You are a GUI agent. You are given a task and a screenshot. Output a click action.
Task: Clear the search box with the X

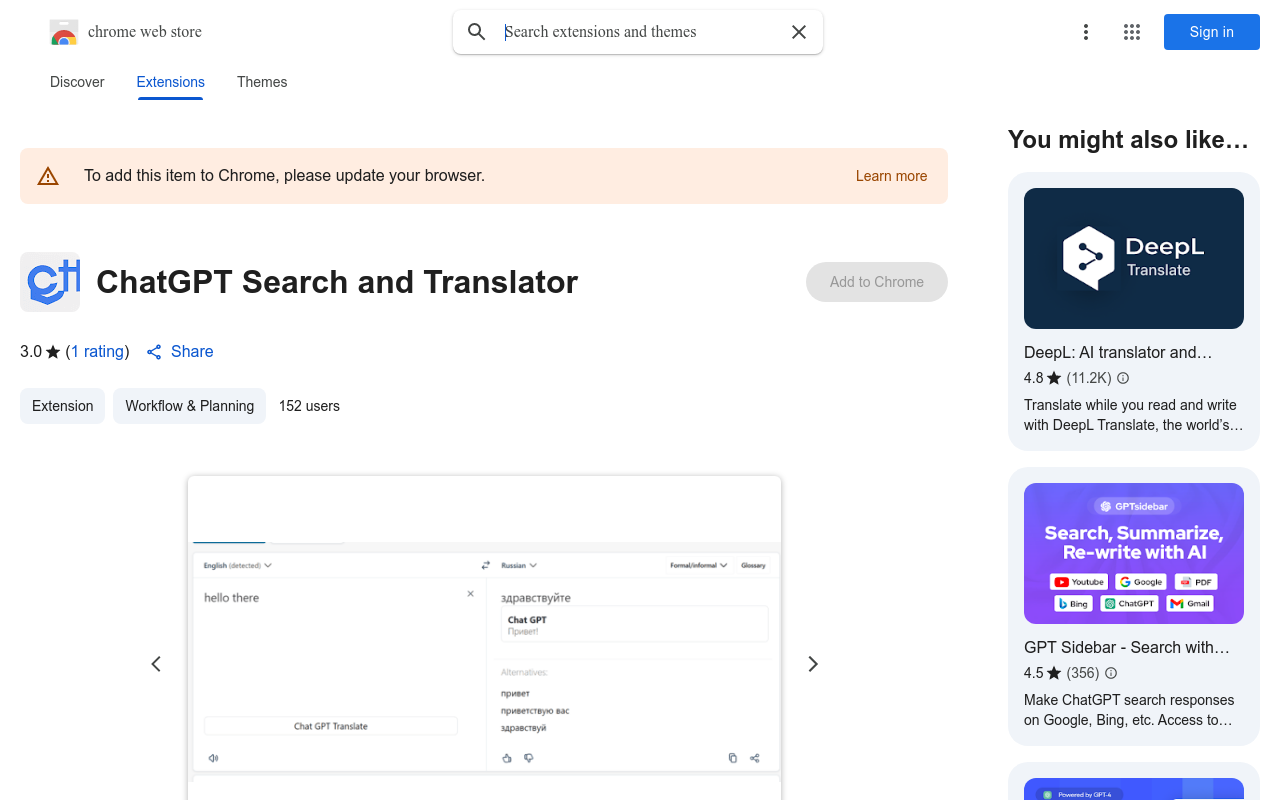tap(799, 32)
